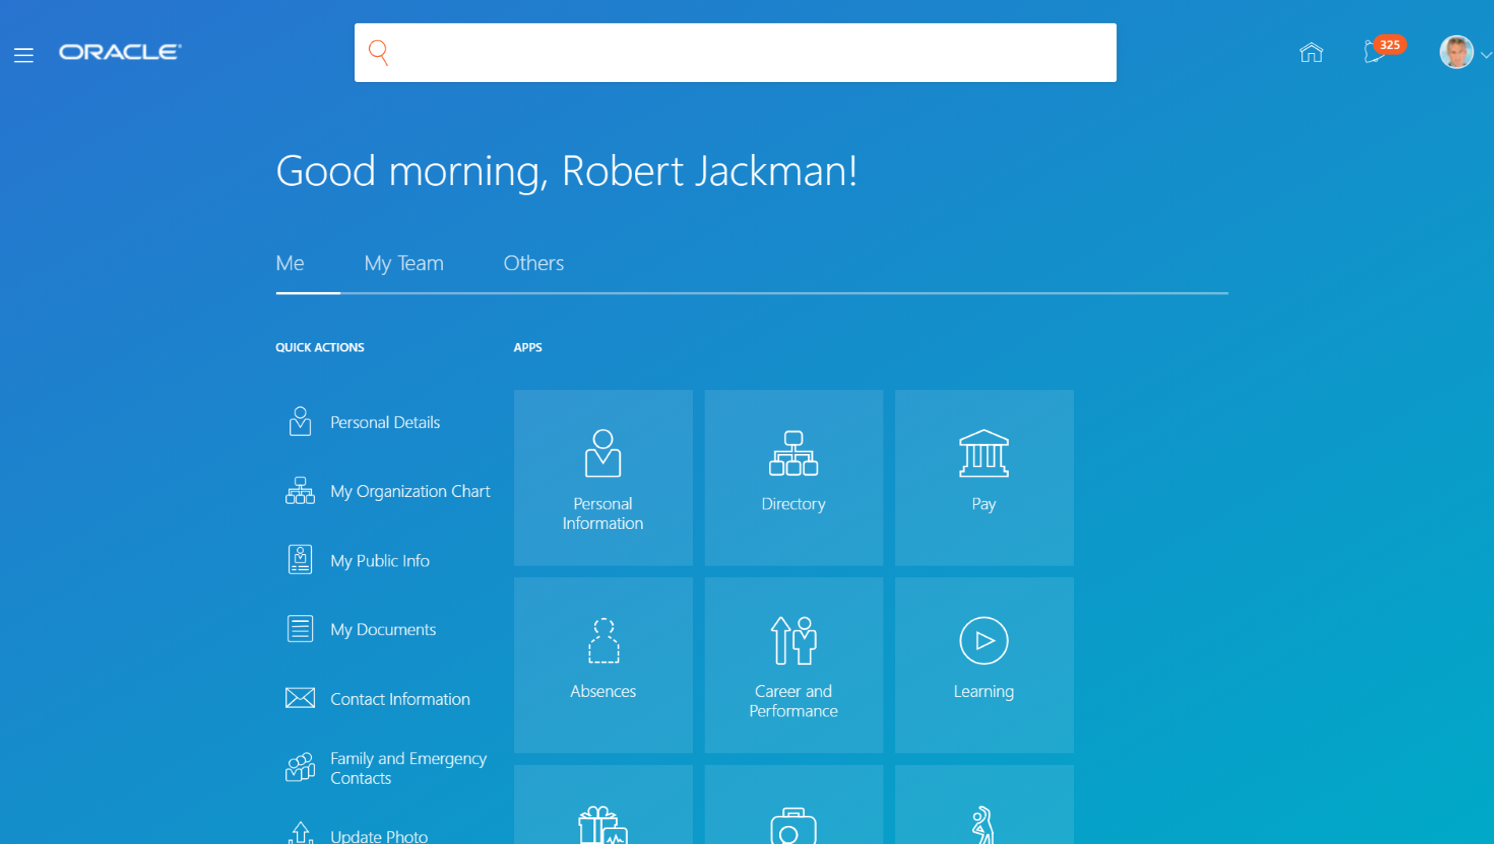1494x844 pixels.
Task: Open Career and Performance tile
Action: pyautogui.click(x=793, y=665)
